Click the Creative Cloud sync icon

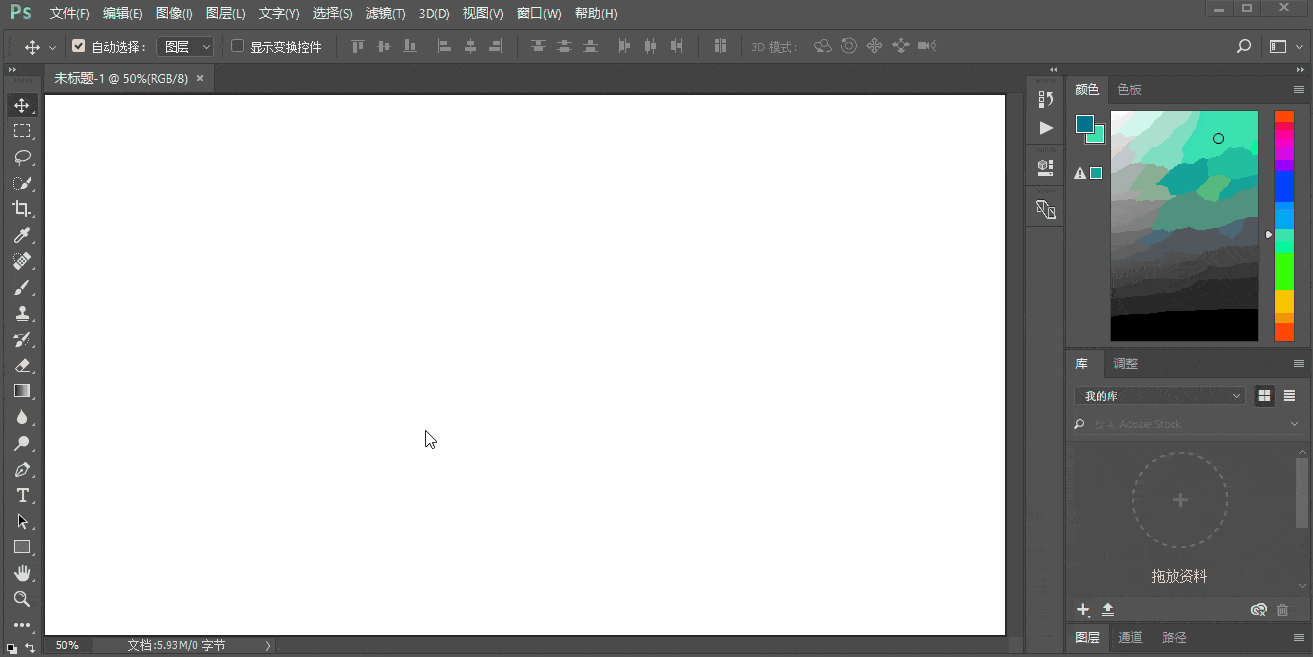click(x=1259, y=609)
